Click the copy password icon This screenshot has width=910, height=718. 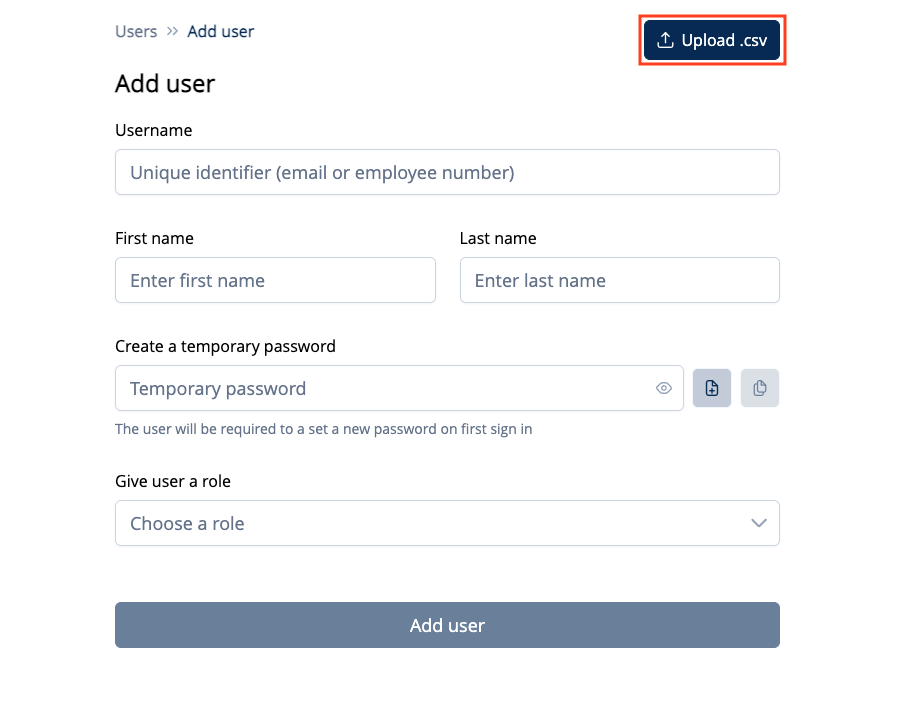pyautogui.click(x=760, y=388)
